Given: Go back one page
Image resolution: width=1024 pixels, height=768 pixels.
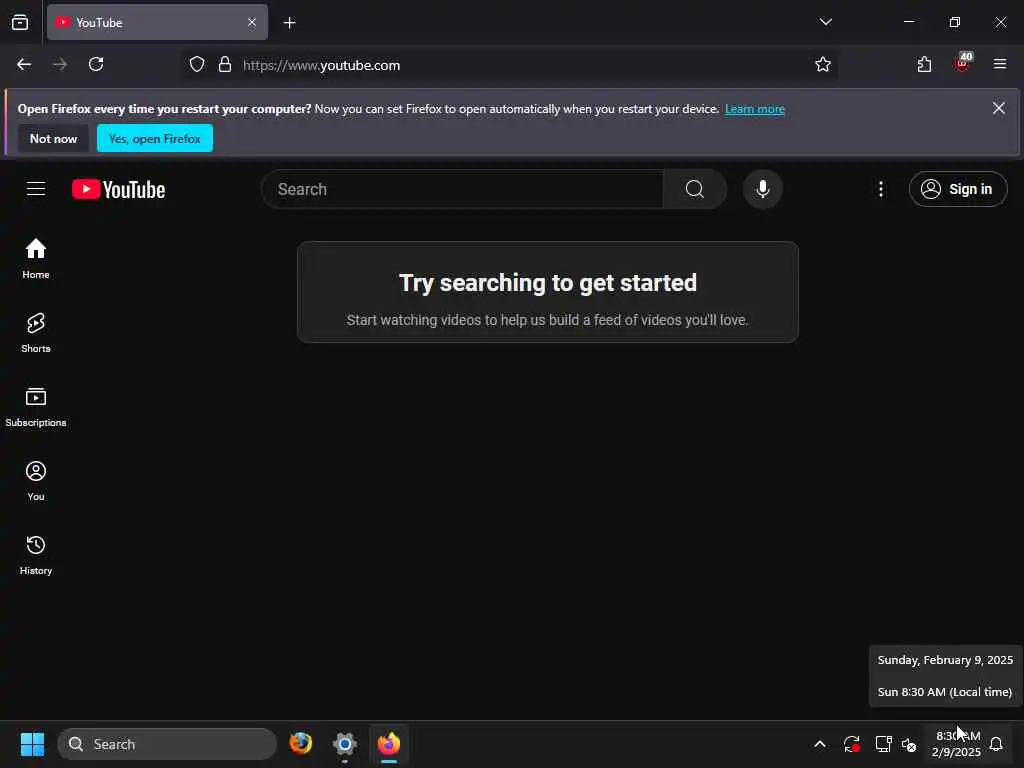Looking at the screenshot, I should [x=24, y=64].
